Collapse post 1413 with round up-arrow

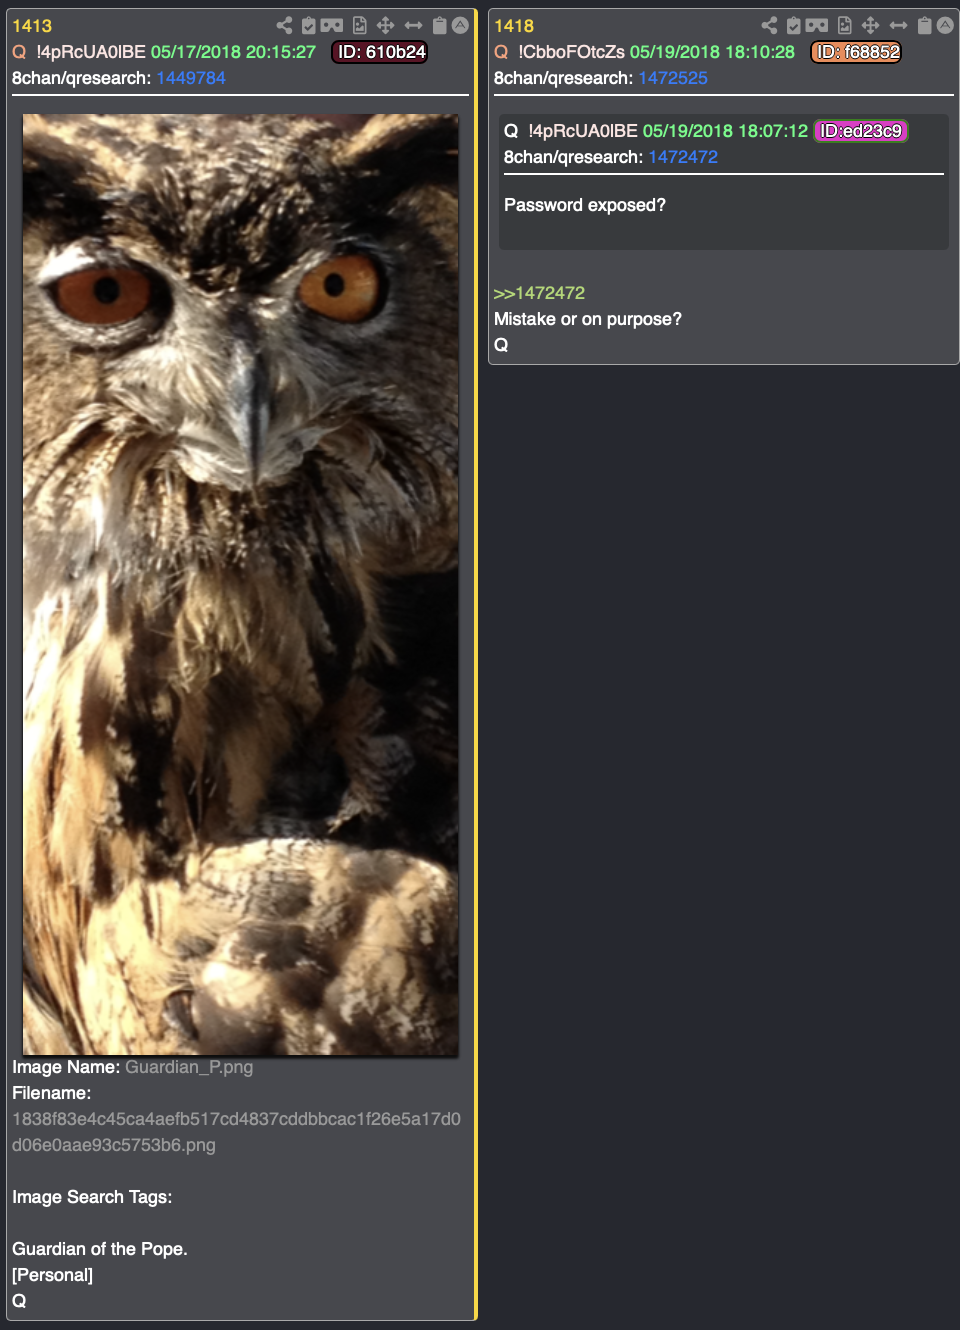pyautogui.click(x=460, y=25)
